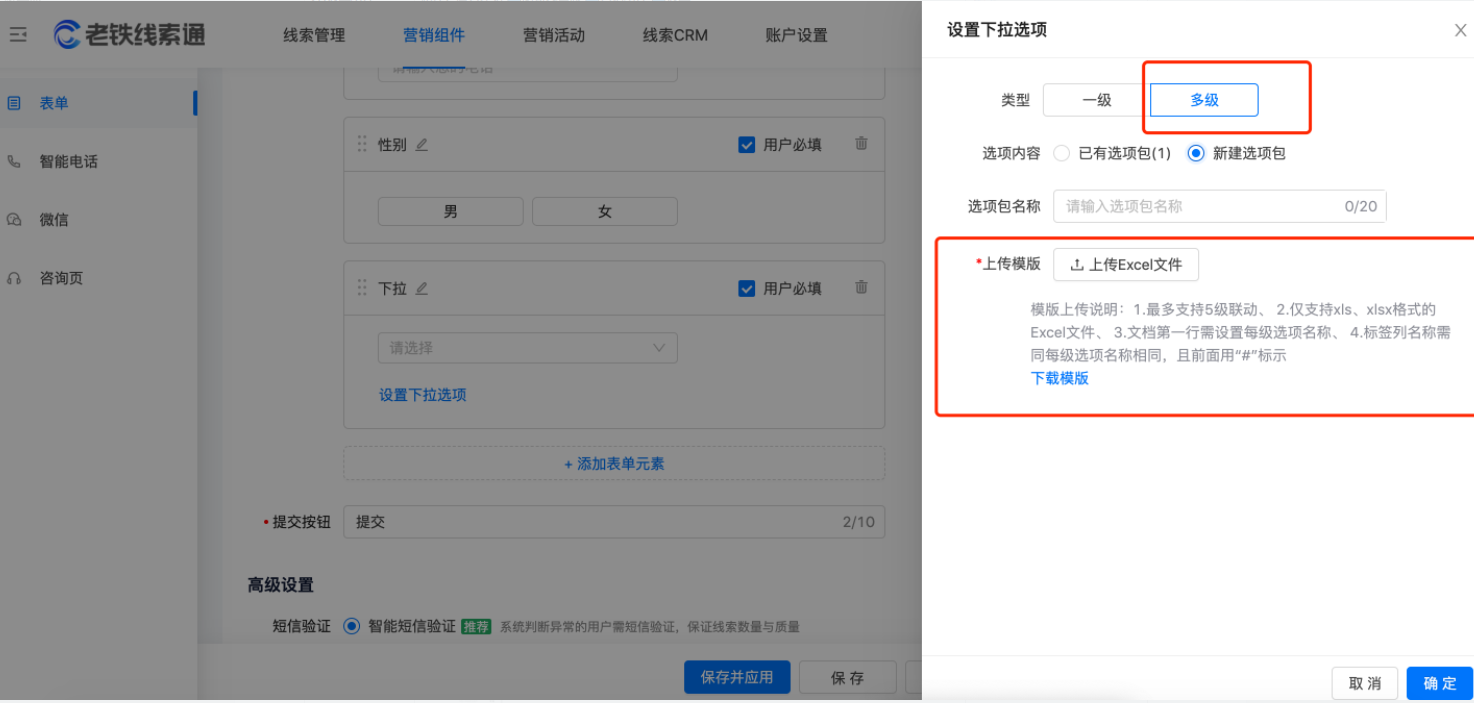Rename 下拉 field via its pencil icon
This screenshot has width=1474, height=703.
pos(421,288)
